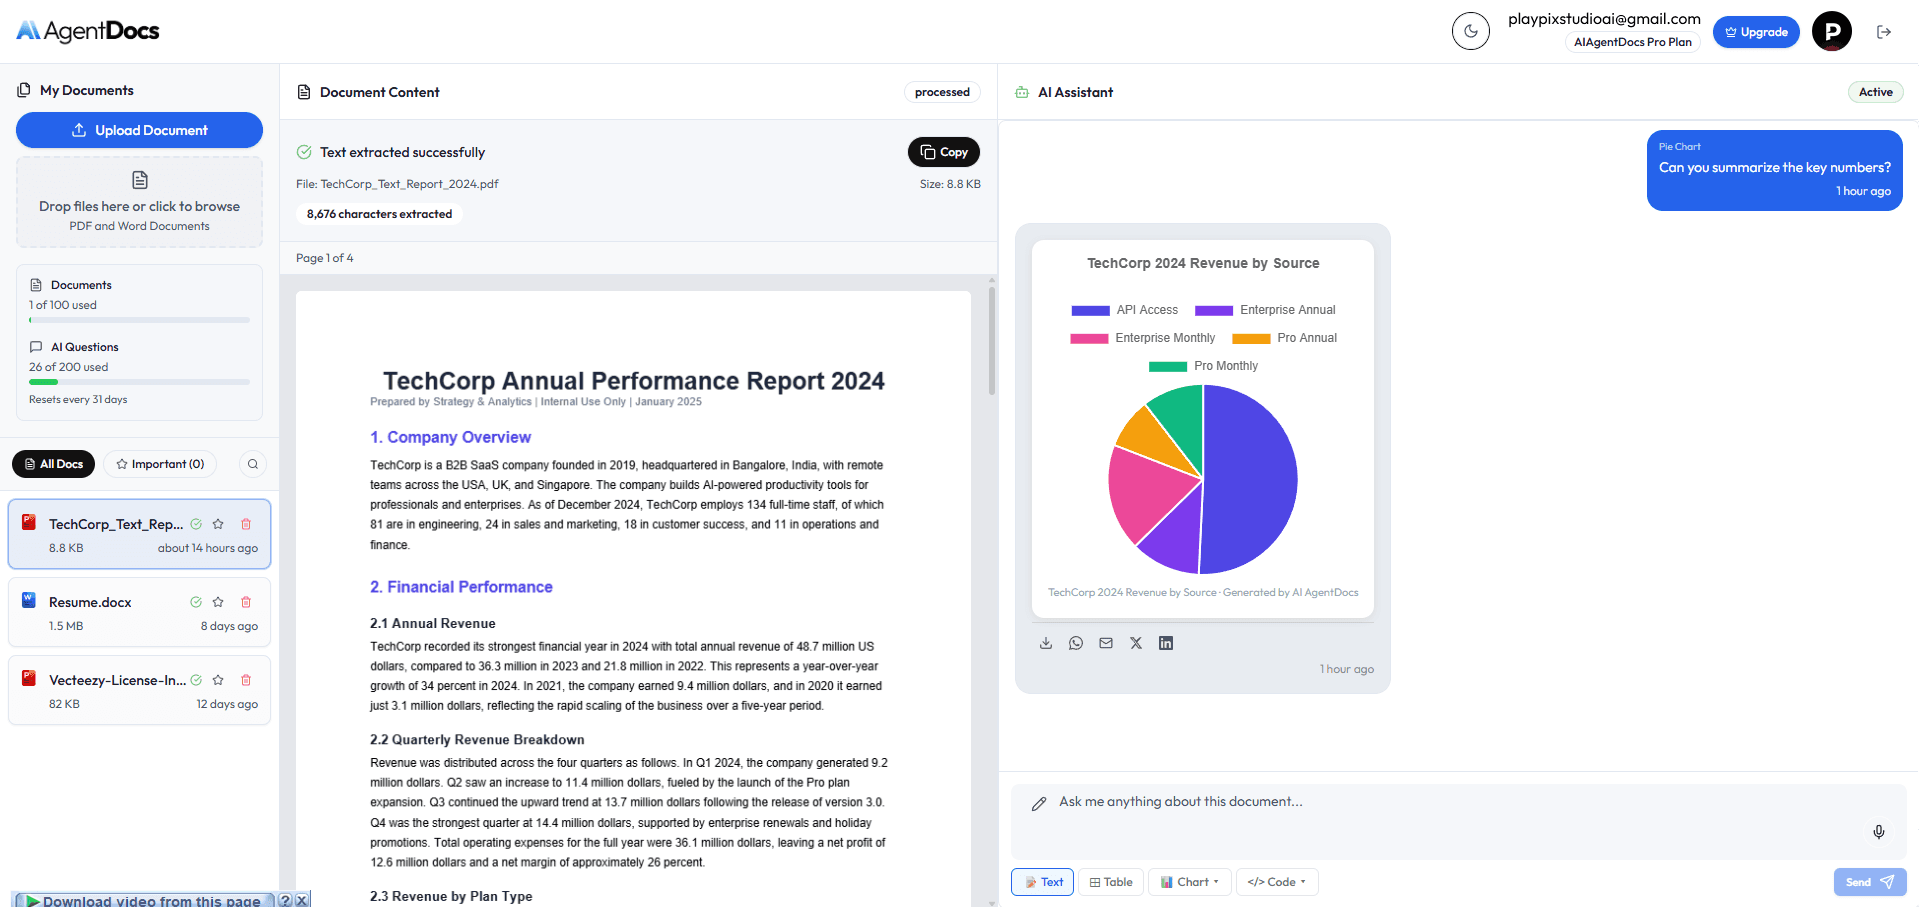
Task: Expand the Code dropdown
Action: (x=1277, y=882)
